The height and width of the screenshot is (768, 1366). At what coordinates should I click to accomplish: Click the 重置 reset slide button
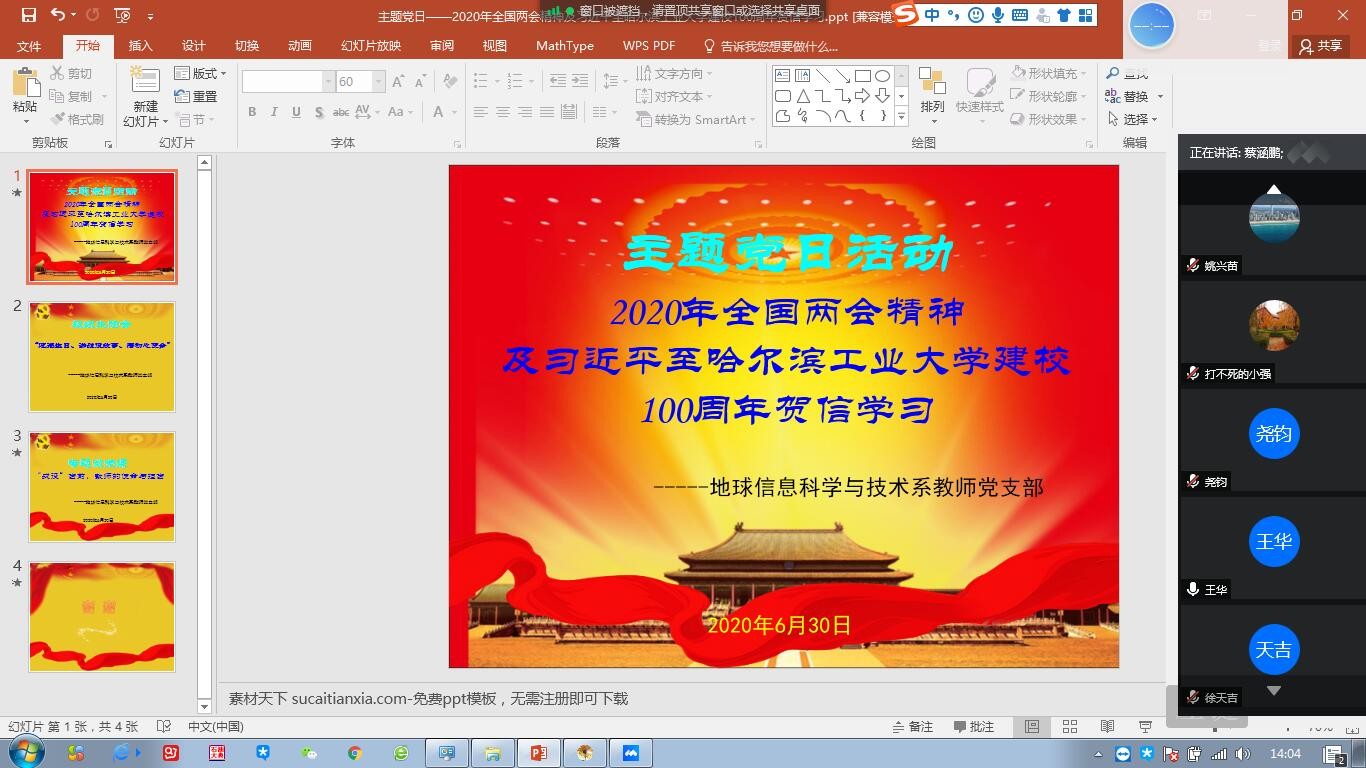196,96
